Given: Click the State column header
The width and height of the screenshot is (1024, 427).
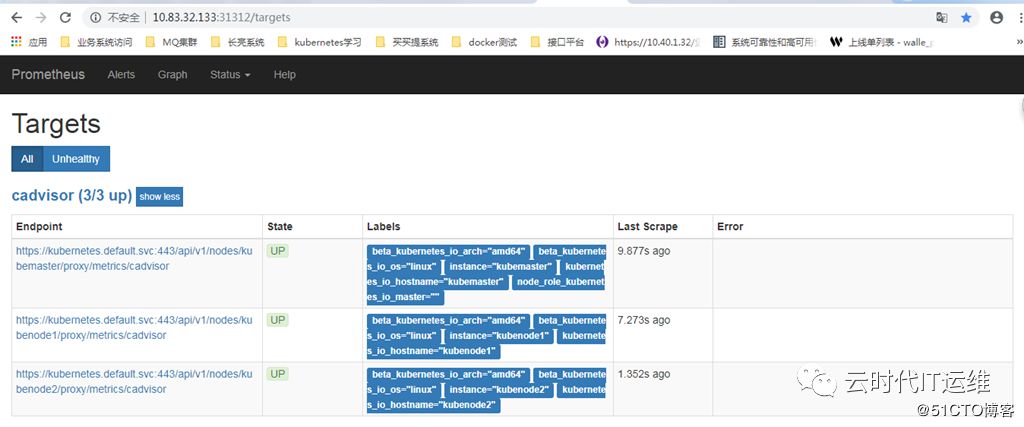Looking at the screenshot, I should click(x=280, y=227).
